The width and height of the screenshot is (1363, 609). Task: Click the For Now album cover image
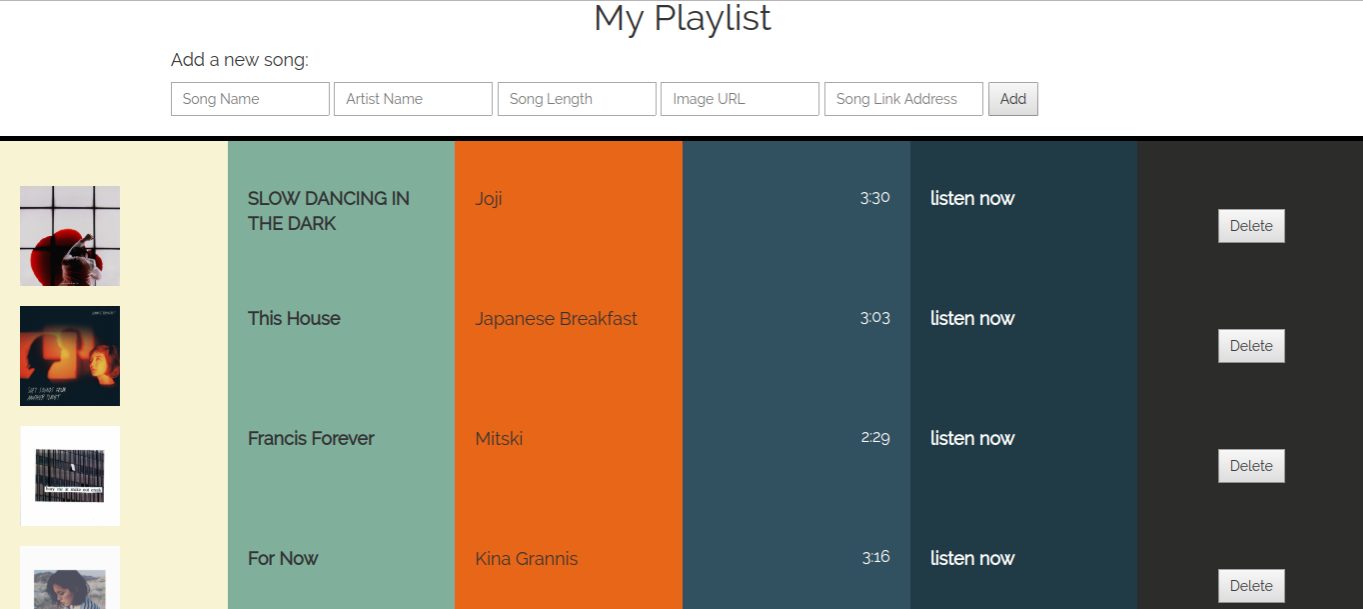[70, 580]
